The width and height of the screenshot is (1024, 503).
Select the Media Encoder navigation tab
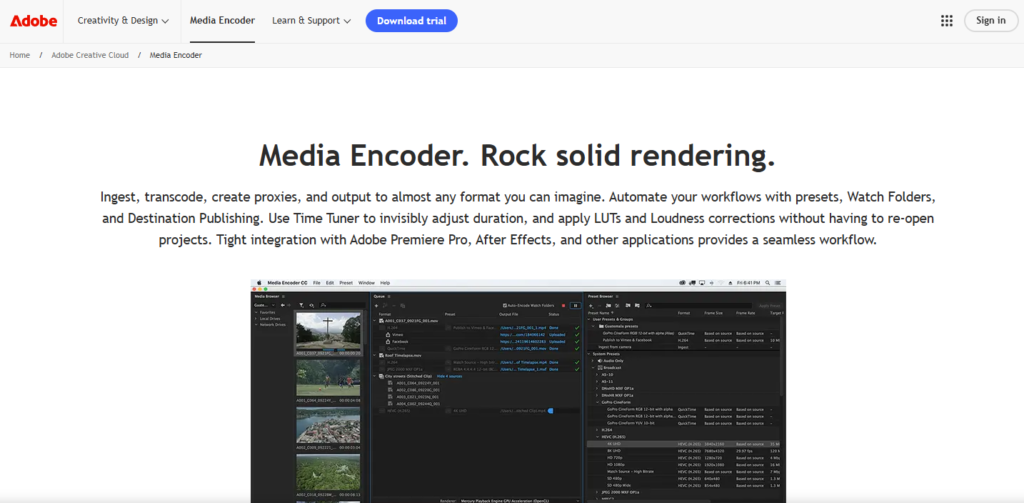220,20
